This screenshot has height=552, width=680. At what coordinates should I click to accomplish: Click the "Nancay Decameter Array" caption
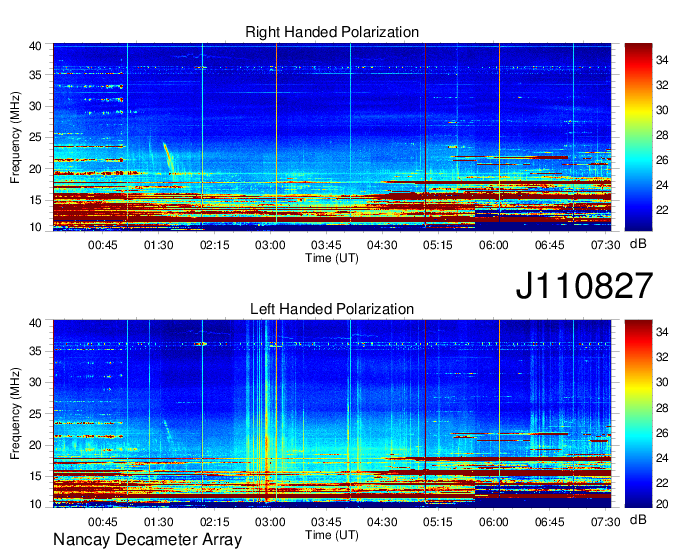(147, 540)
